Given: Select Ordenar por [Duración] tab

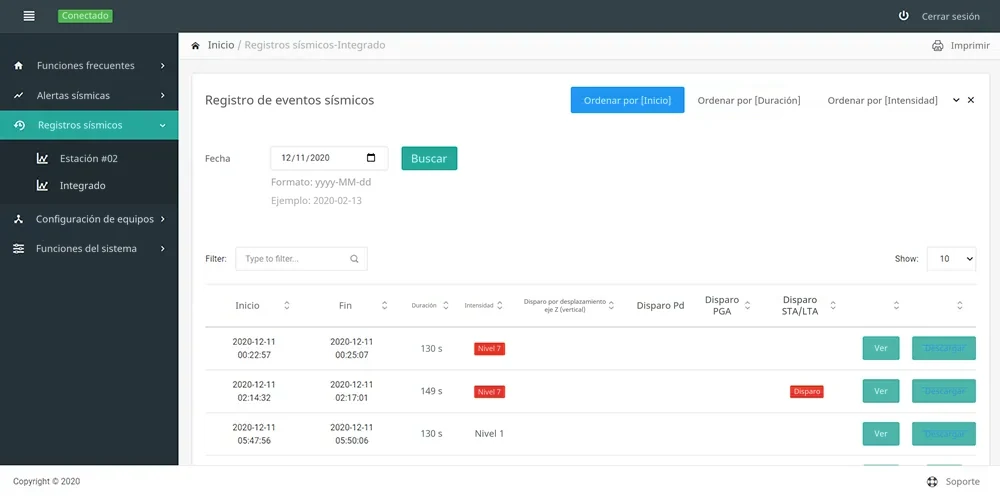Looking at the screenshot, I should tap(749, 100).
